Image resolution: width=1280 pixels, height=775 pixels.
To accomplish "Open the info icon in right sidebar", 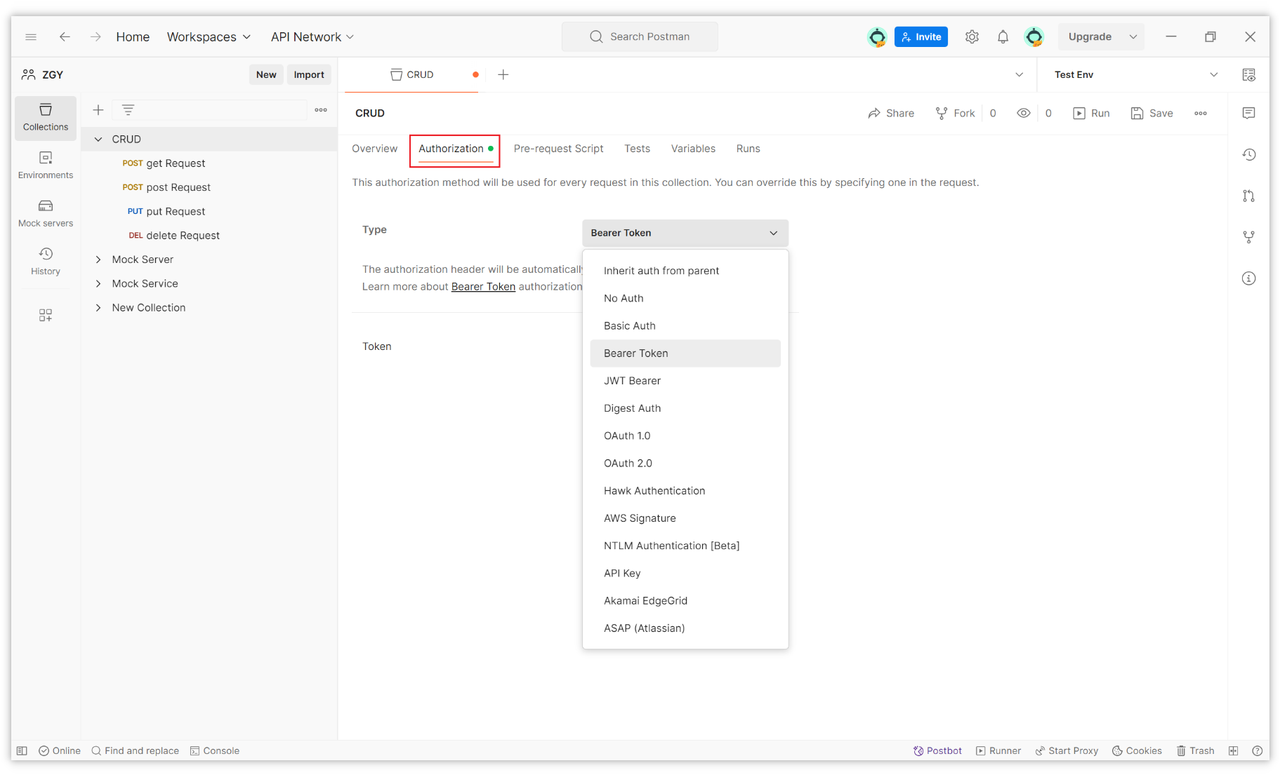I will tap(1249, 278).
